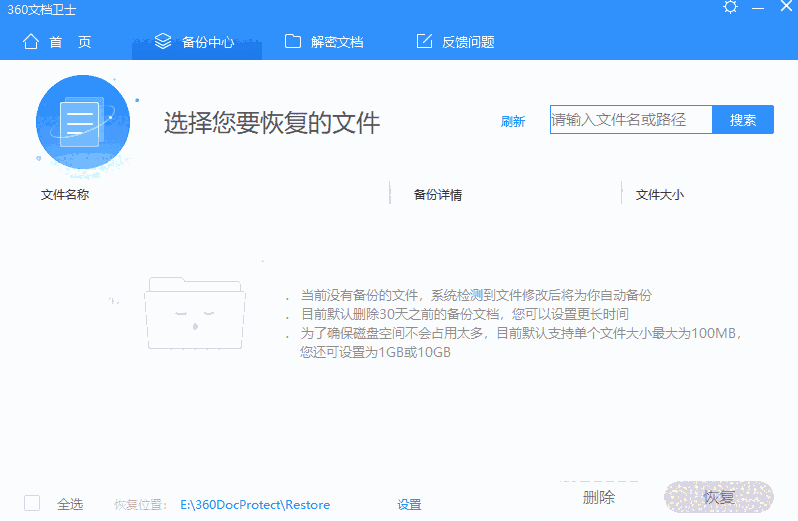
Task: Click the 删除 delete button
Action: point(599,497)
